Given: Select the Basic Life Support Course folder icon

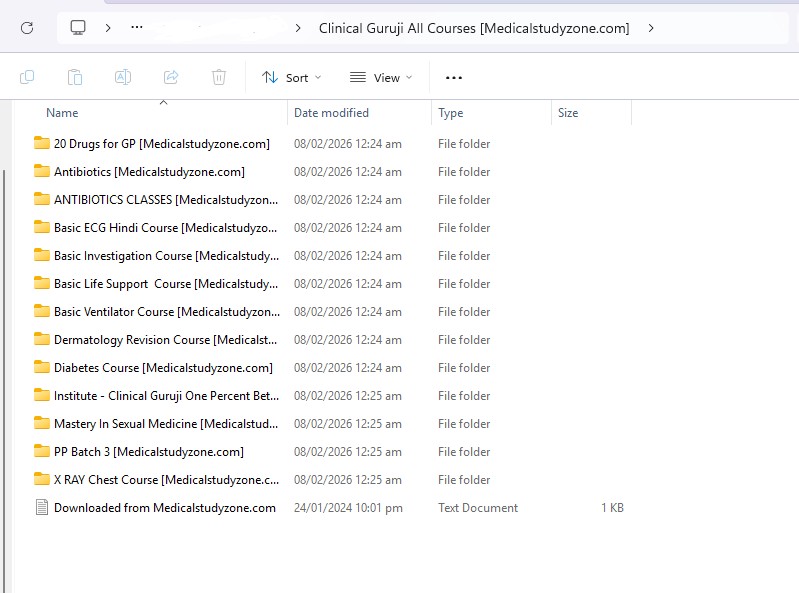Looking at the screenshot, I should [42, 283].
